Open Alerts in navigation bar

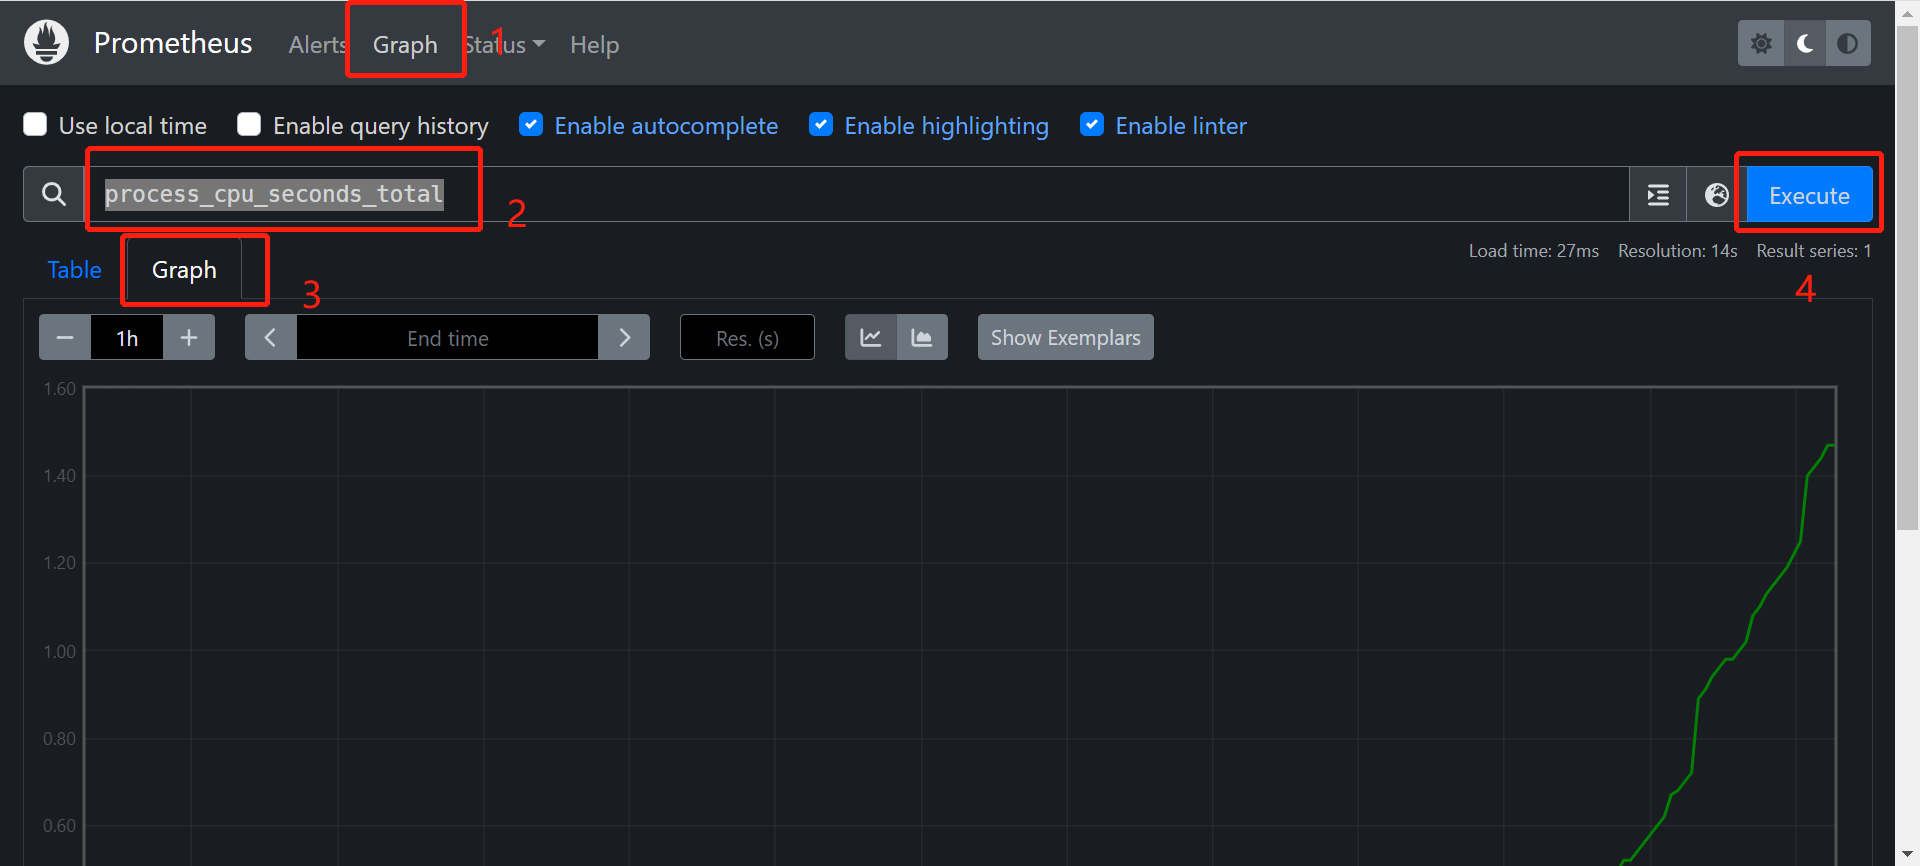coord(316,45)
